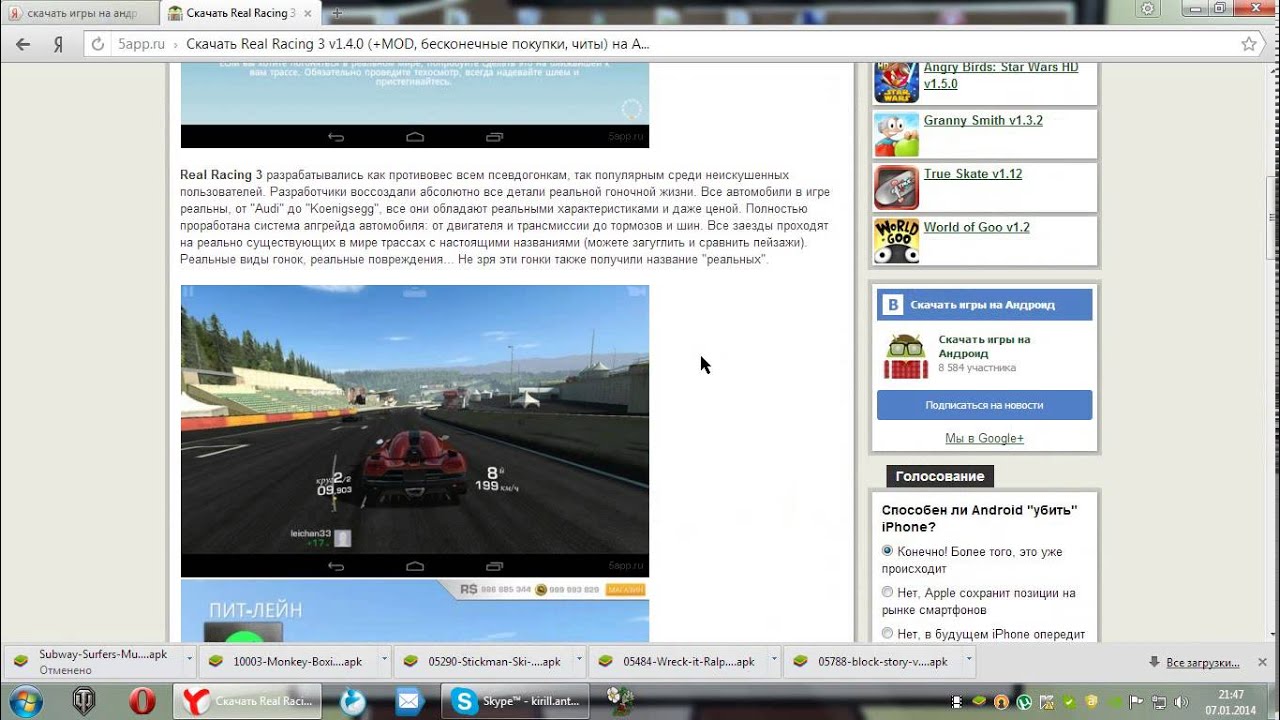Select 'Нет, в будущем iPhone опередит' option
The height and width of the screenshot is (720, 1280).
point(887,633)
